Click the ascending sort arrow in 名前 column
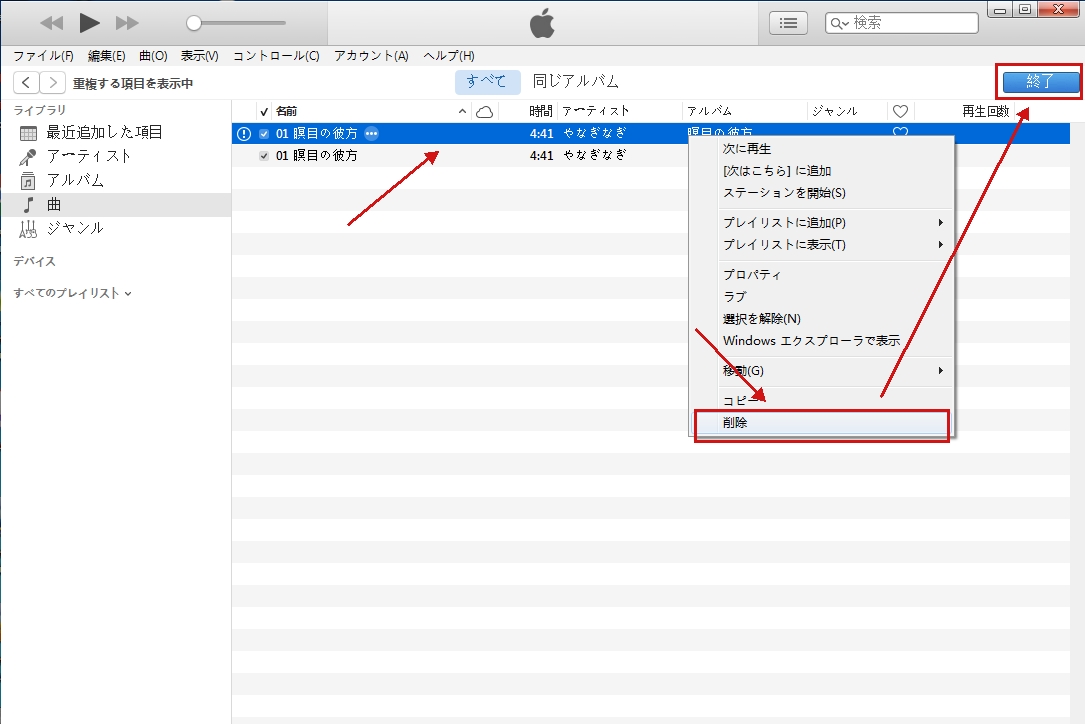 (462, 111)
